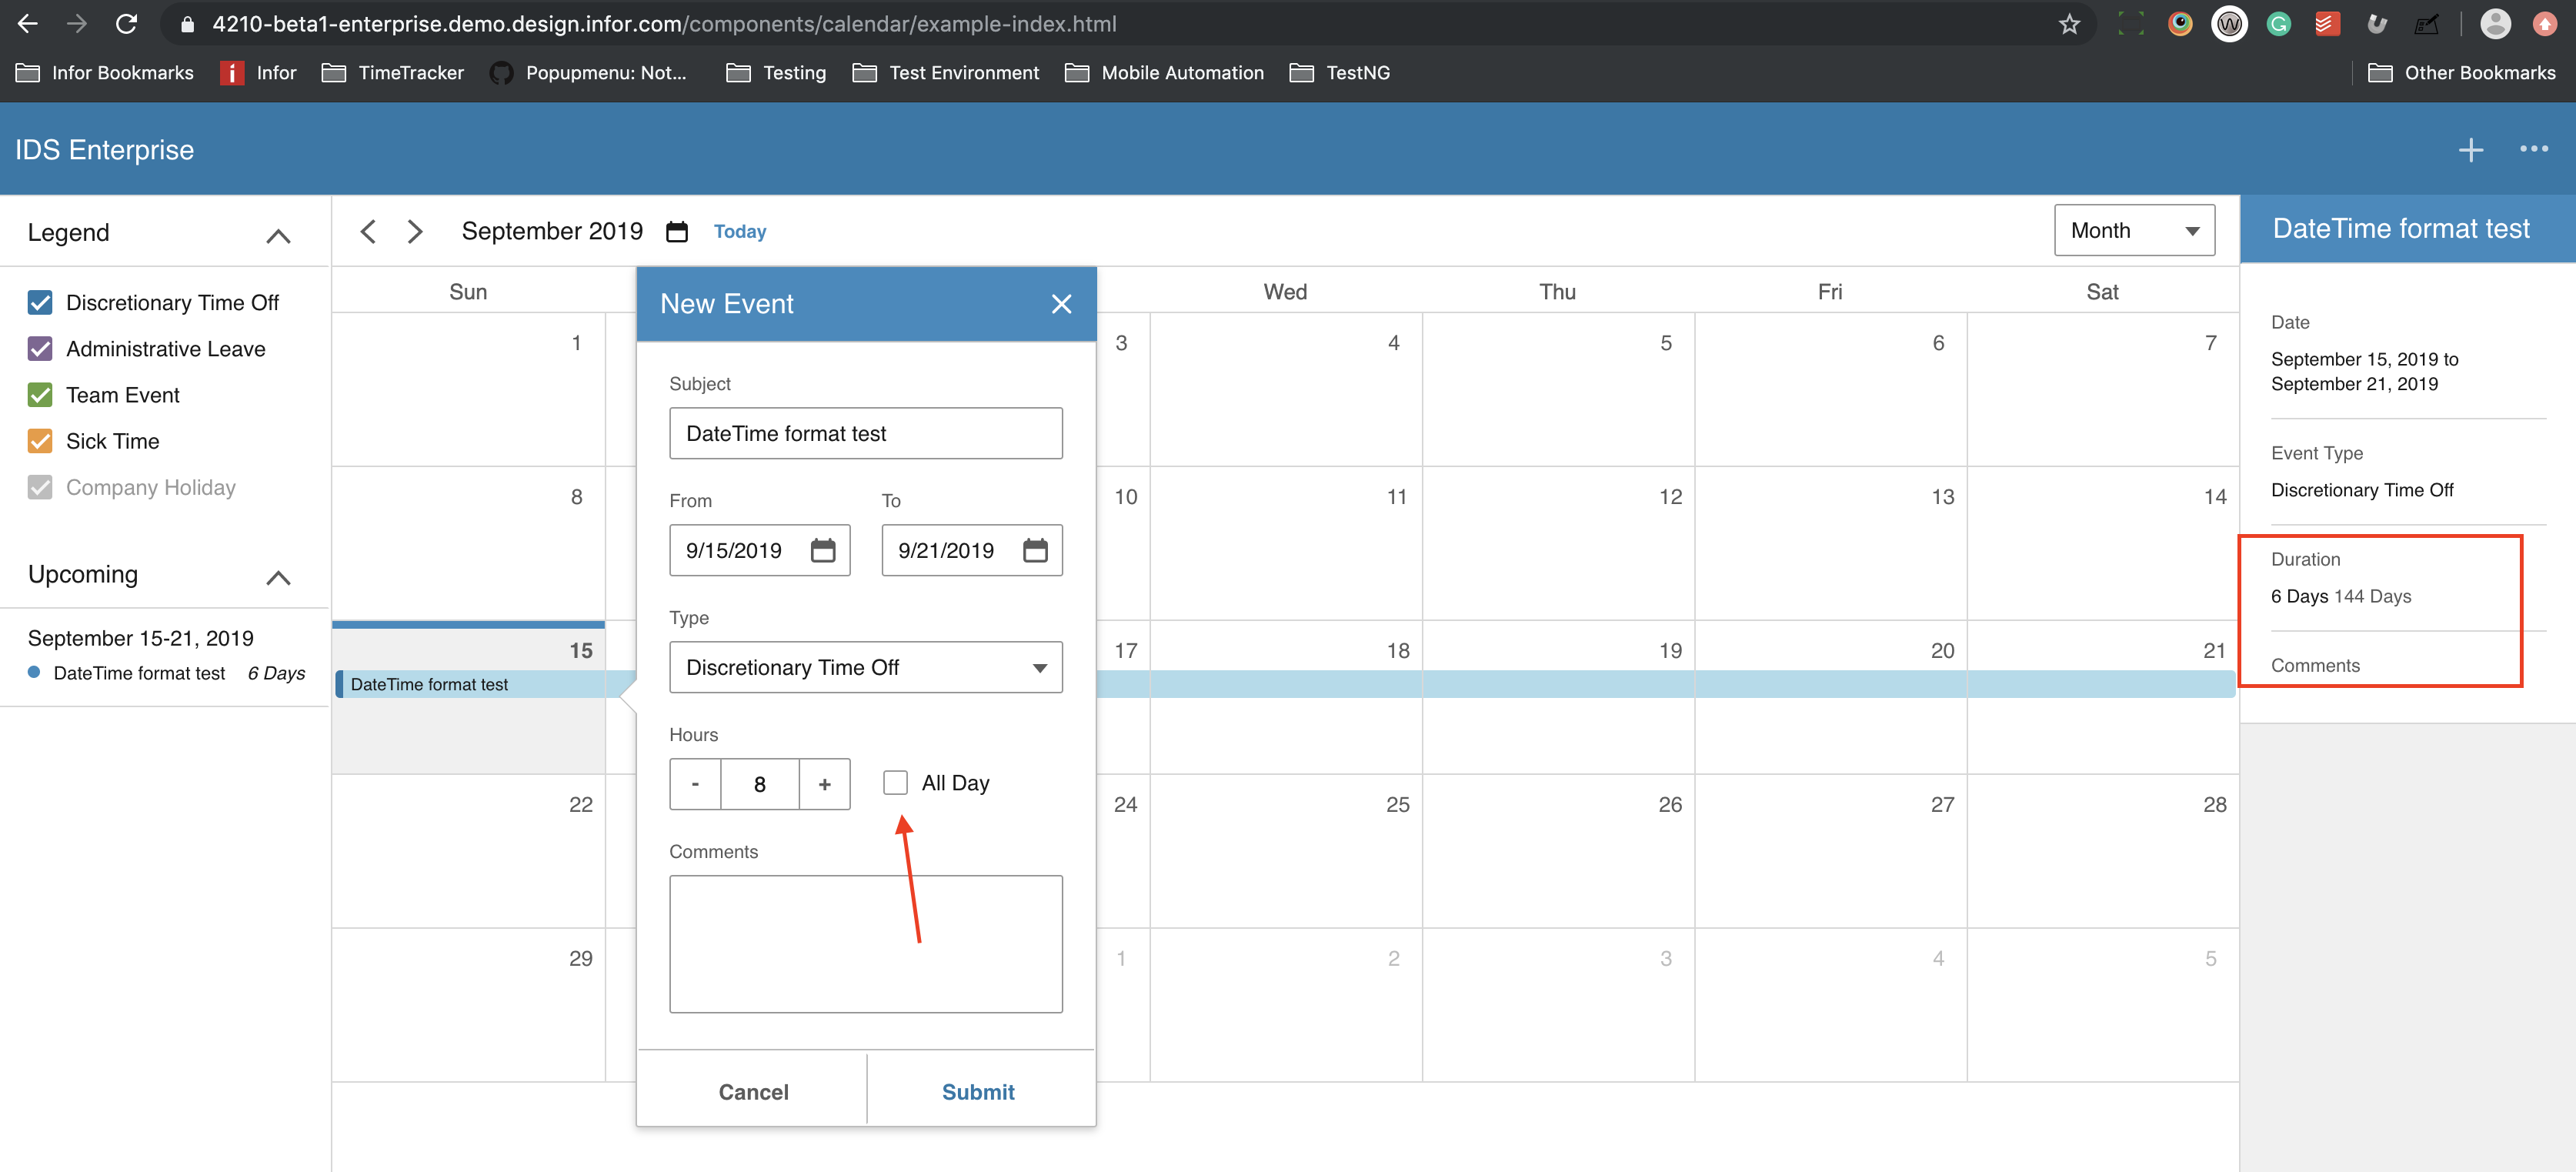Go to next month arrow
This screenshot has height=1172, width=2576.
coord(415,232)
